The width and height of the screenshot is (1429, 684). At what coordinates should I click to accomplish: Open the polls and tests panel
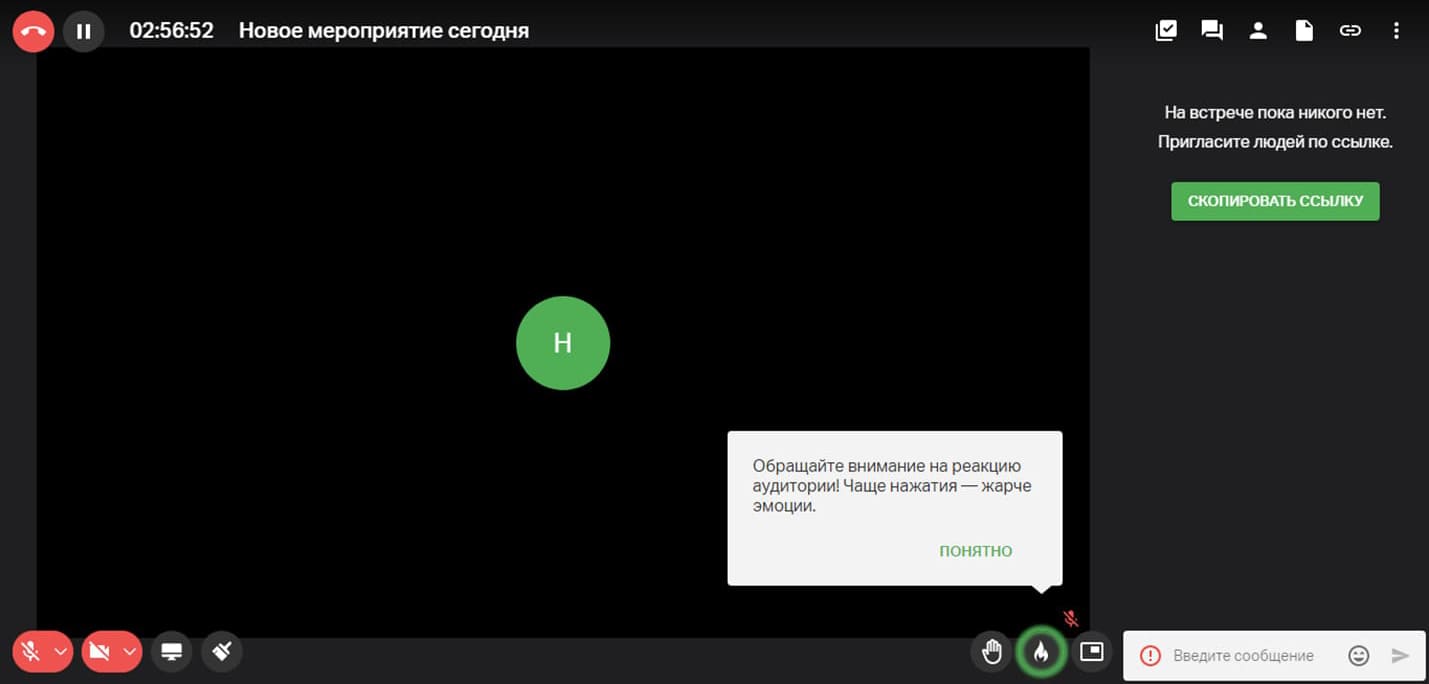coord(1166,31)
